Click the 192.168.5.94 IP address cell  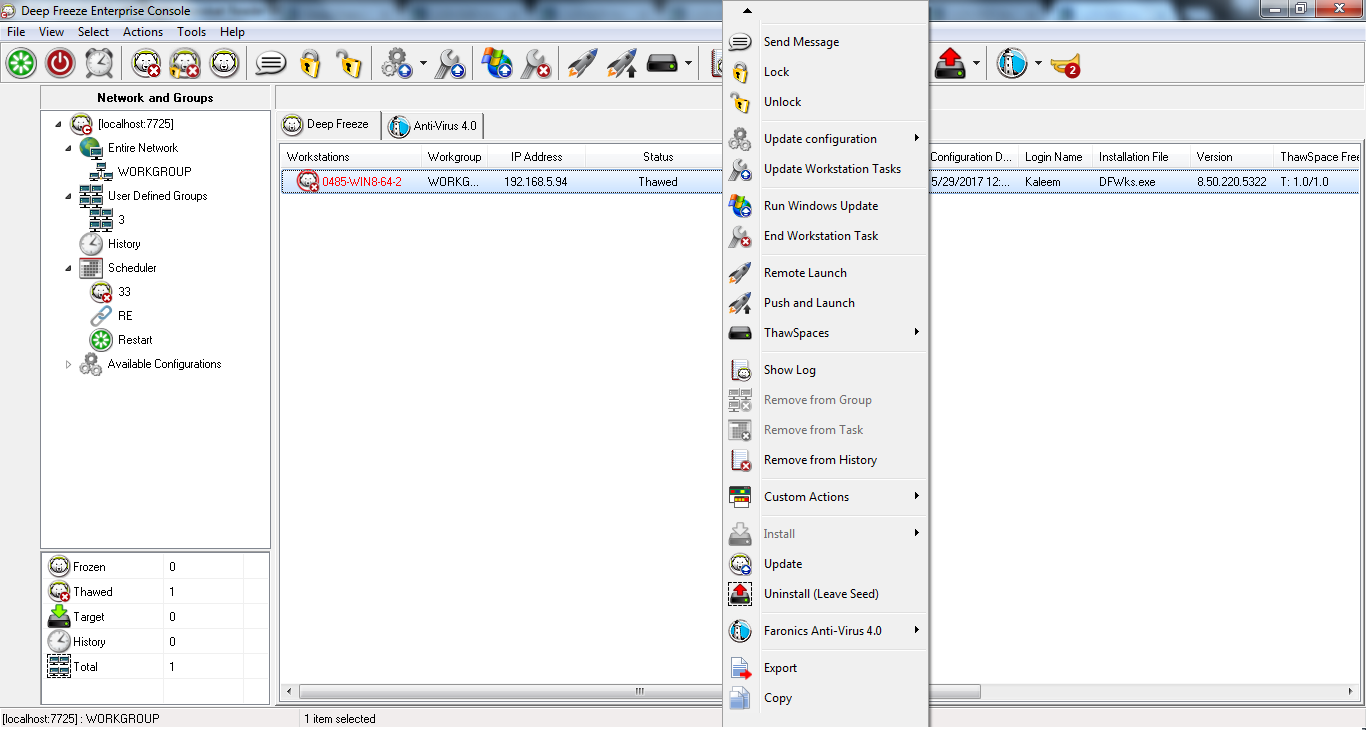[536, 182]
